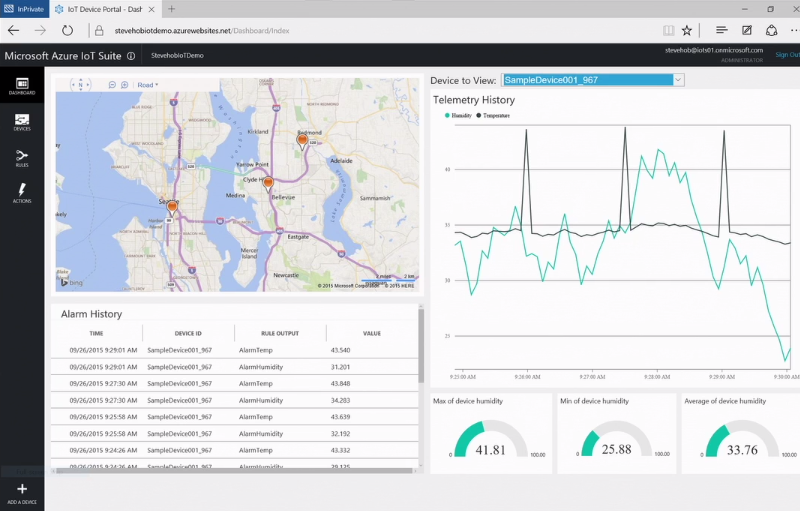This screenshot has height=511, width=800.
Task: Zoom in on the Bing map
Action: 124,85
